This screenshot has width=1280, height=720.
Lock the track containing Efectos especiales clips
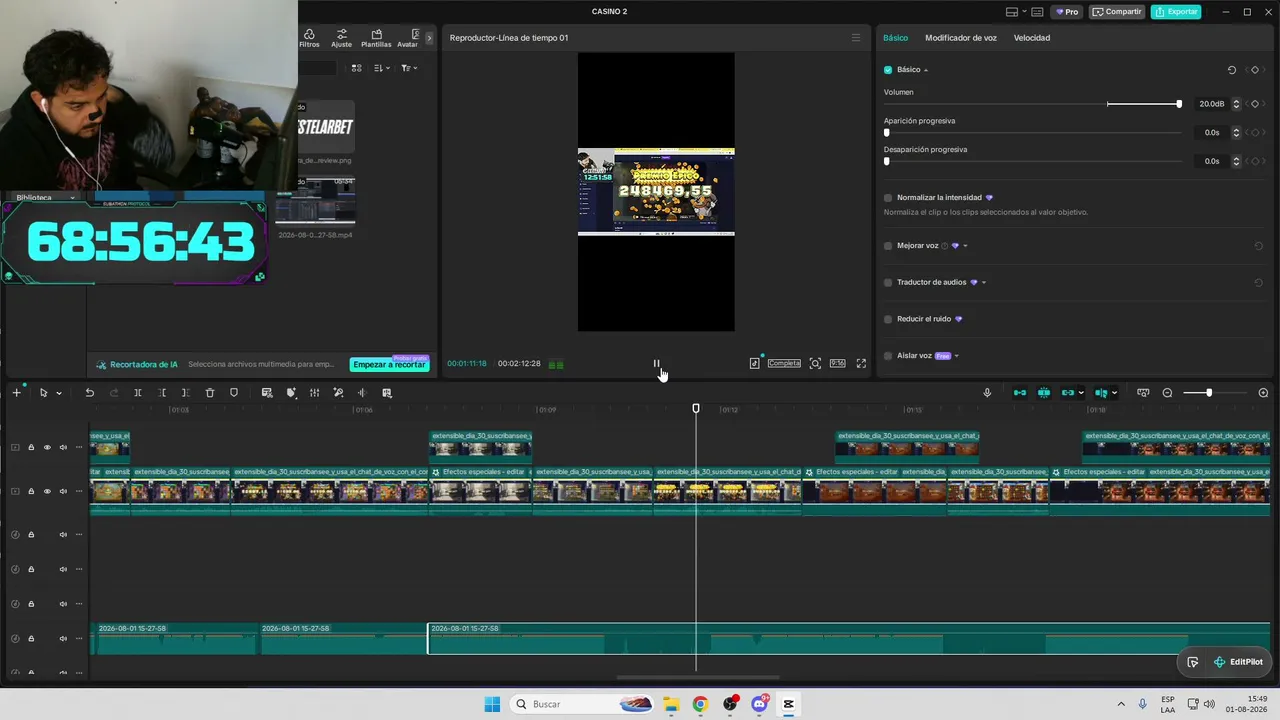(x=31, y=491)
